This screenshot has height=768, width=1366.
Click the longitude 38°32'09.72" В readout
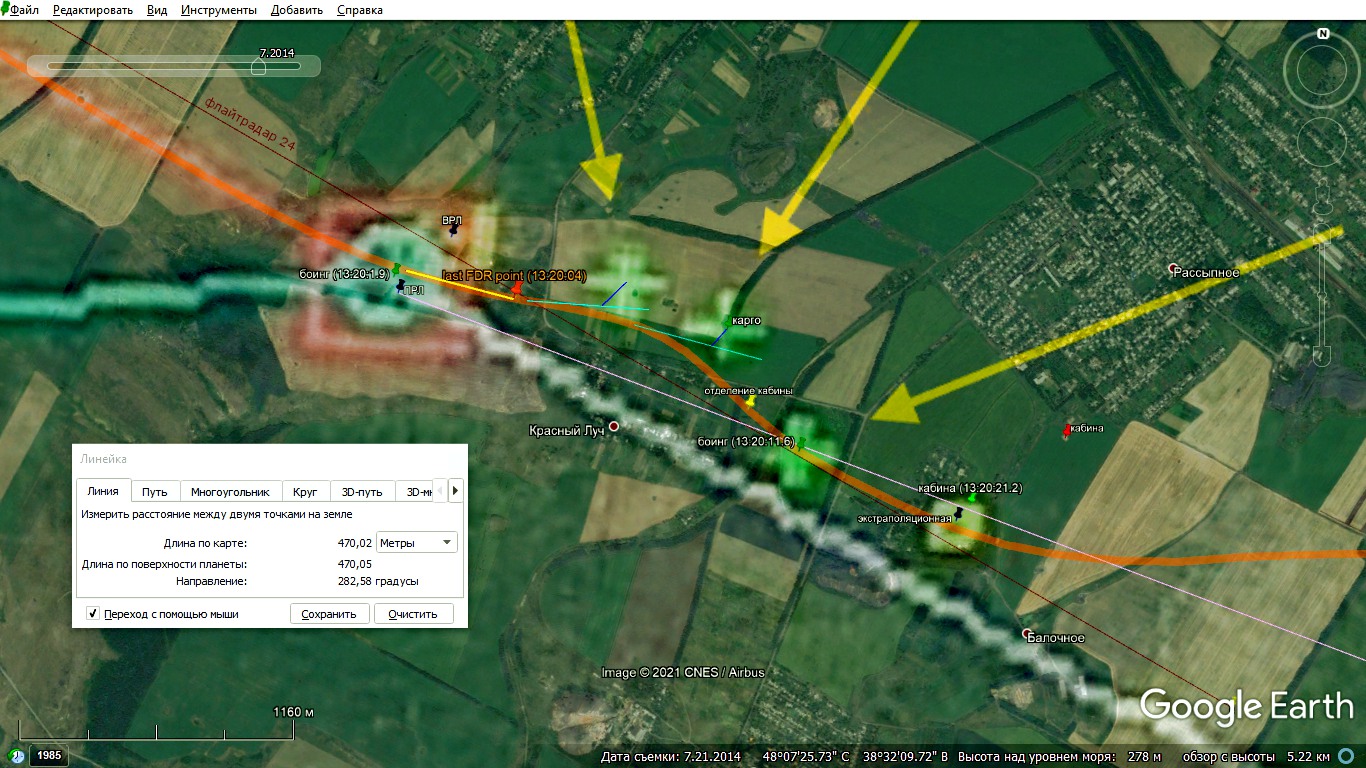tap(906, 756)
